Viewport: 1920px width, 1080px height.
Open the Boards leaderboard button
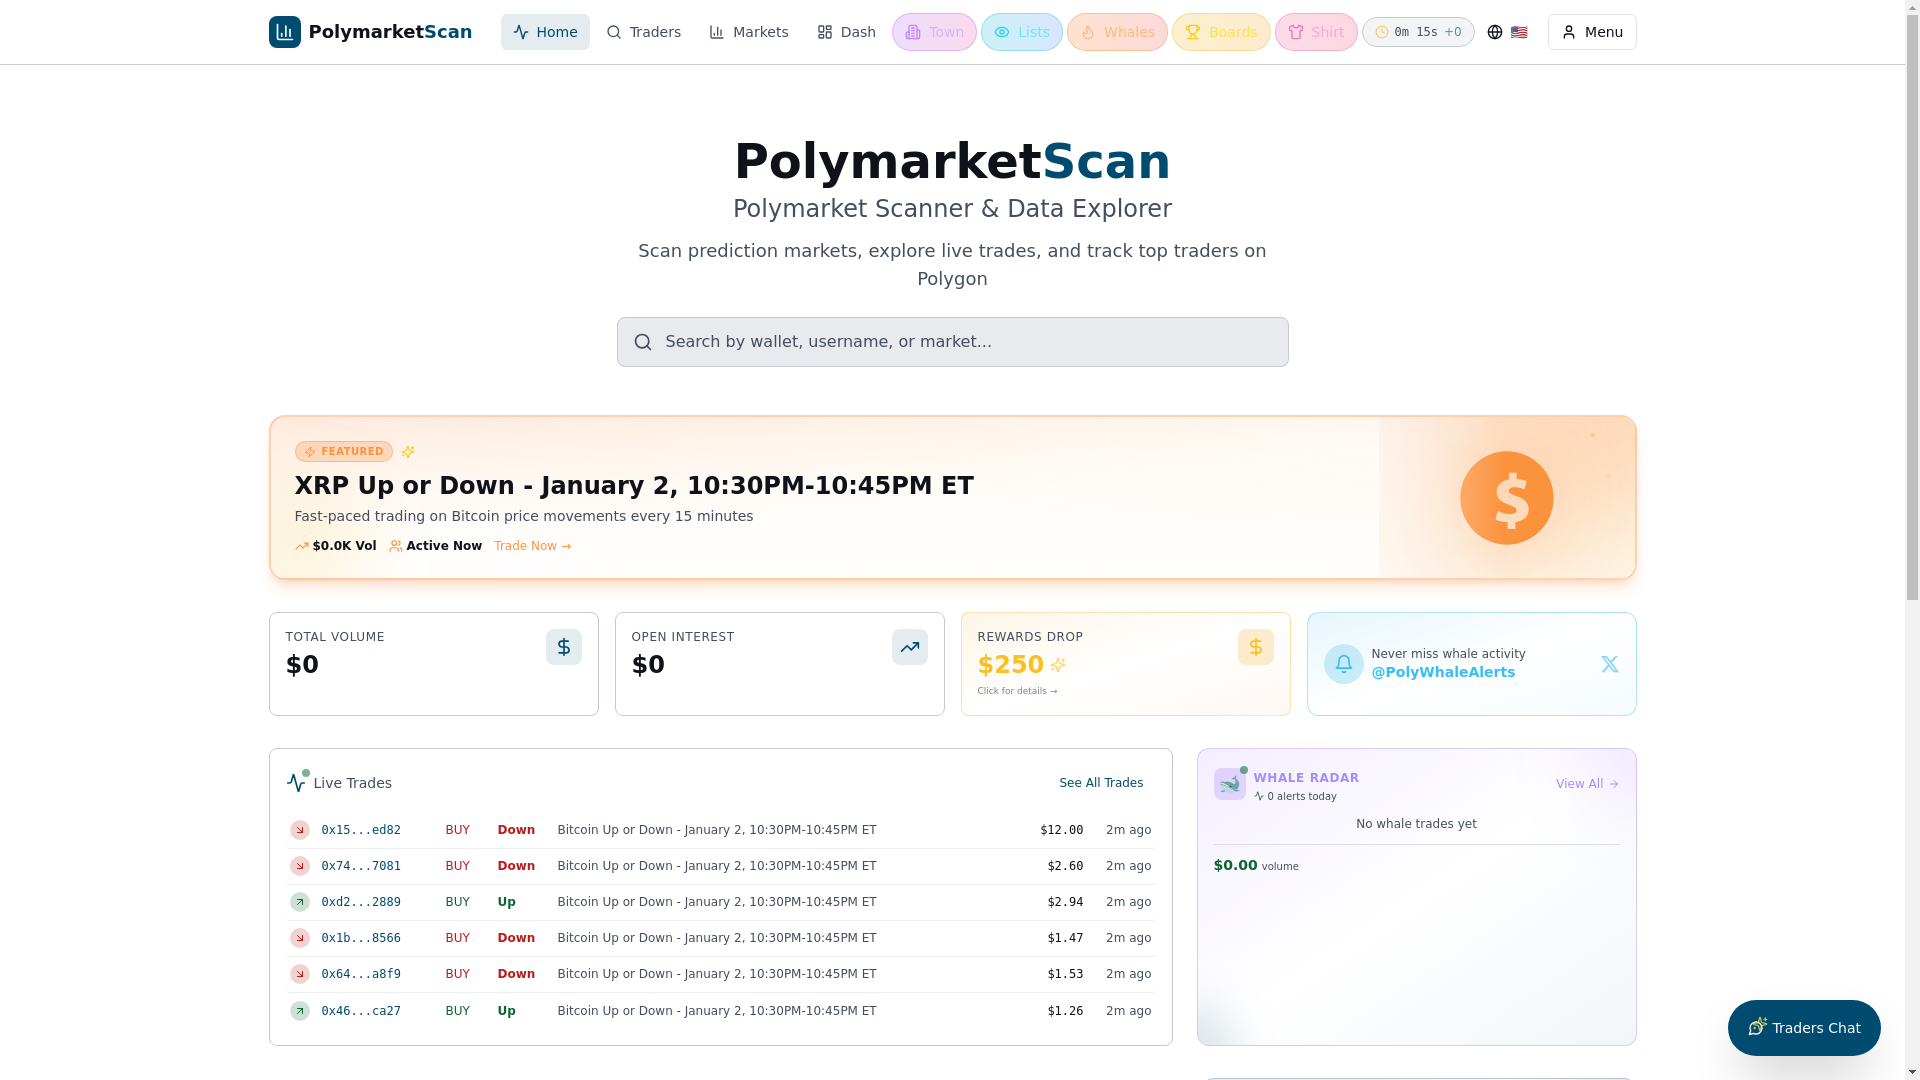coord(1221,32)
